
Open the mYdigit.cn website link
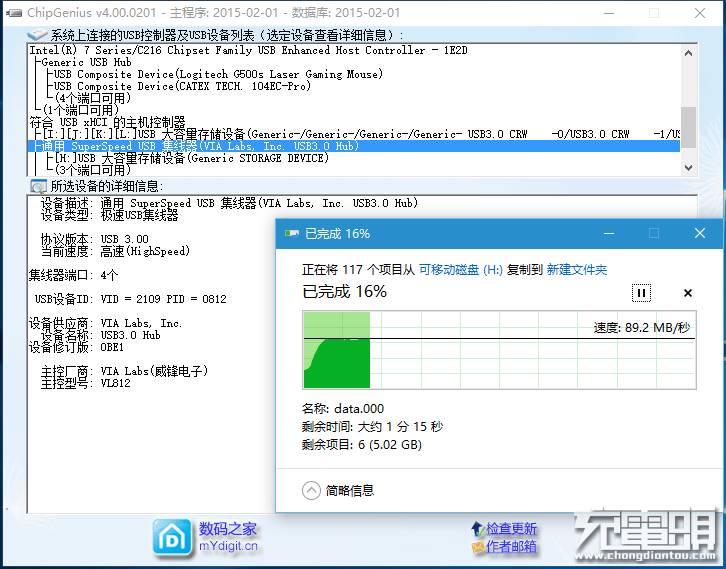(228, 546)
